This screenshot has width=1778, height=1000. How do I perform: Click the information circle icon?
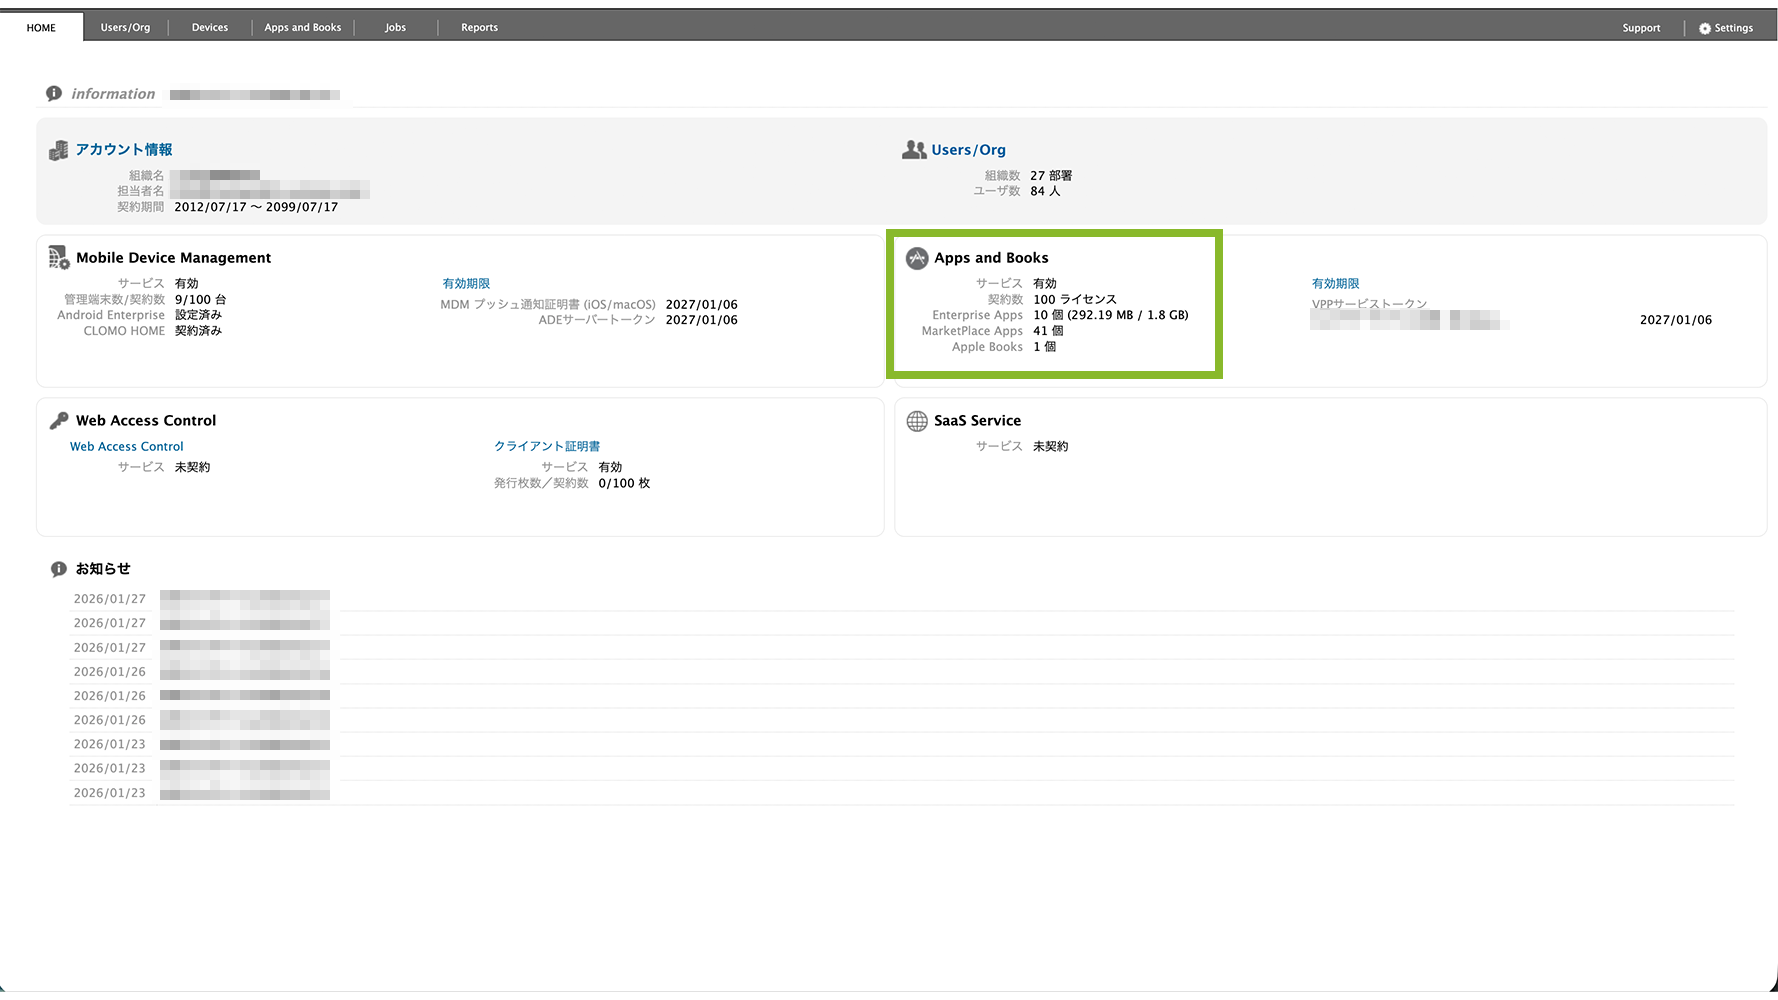pos(54,94)
